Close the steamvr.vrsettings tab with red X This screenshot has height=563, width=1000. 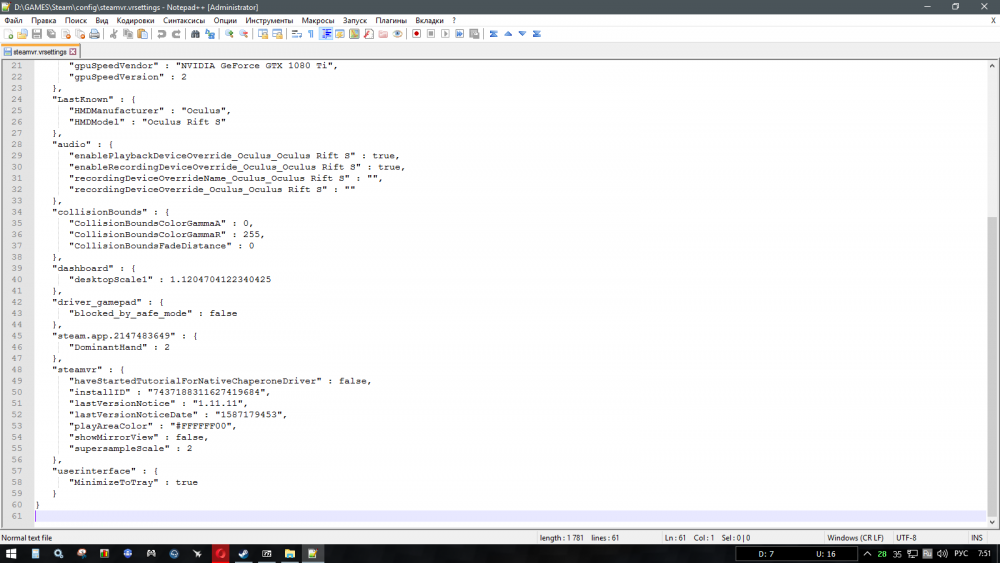click(x=73, y=52)
